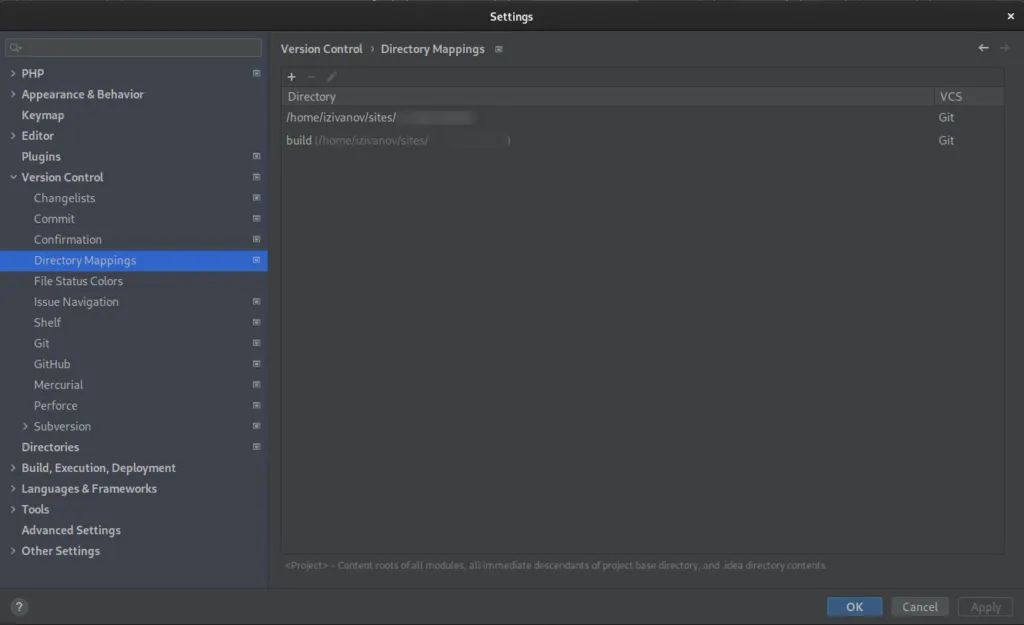Add a new directory mapping with the plus icon
The image size is (1024, 625).
coord(291,77)
